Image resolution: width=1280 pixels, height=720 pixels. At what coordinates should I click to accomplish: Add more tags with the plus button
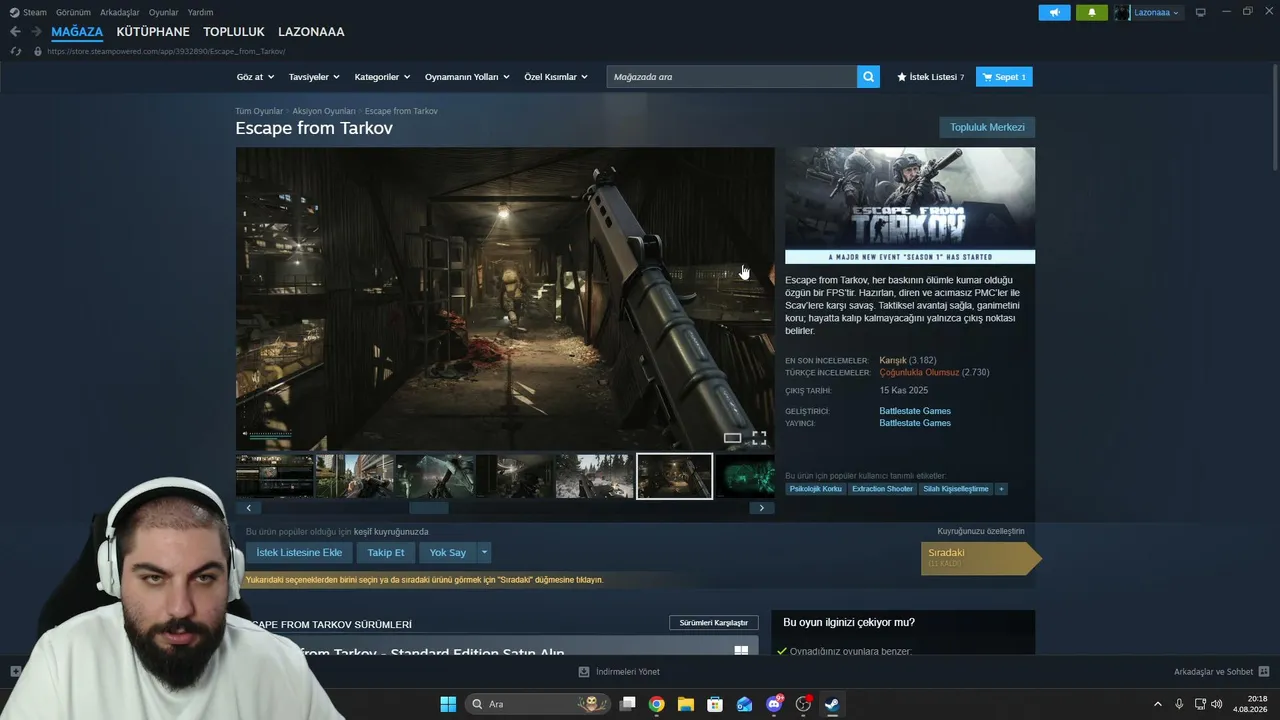click(1000, 489)
